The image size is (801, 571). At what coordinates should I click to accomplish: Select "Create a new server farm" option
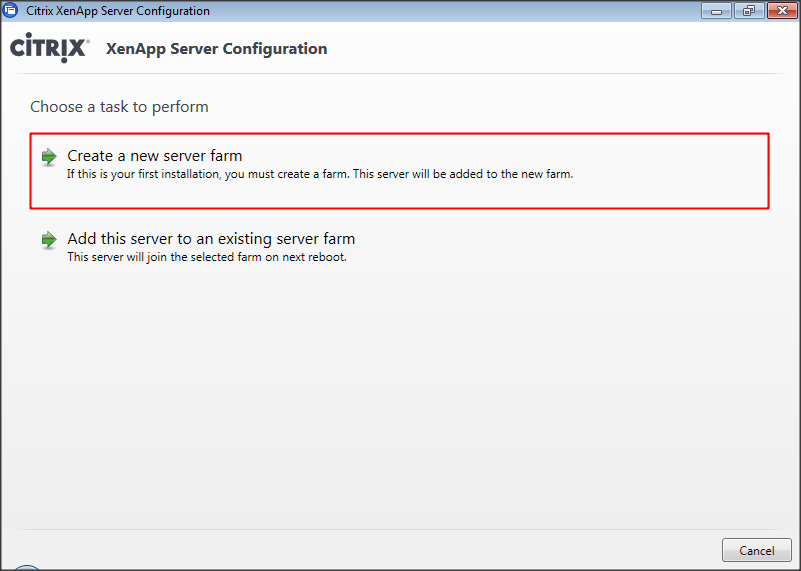[155, 156]
